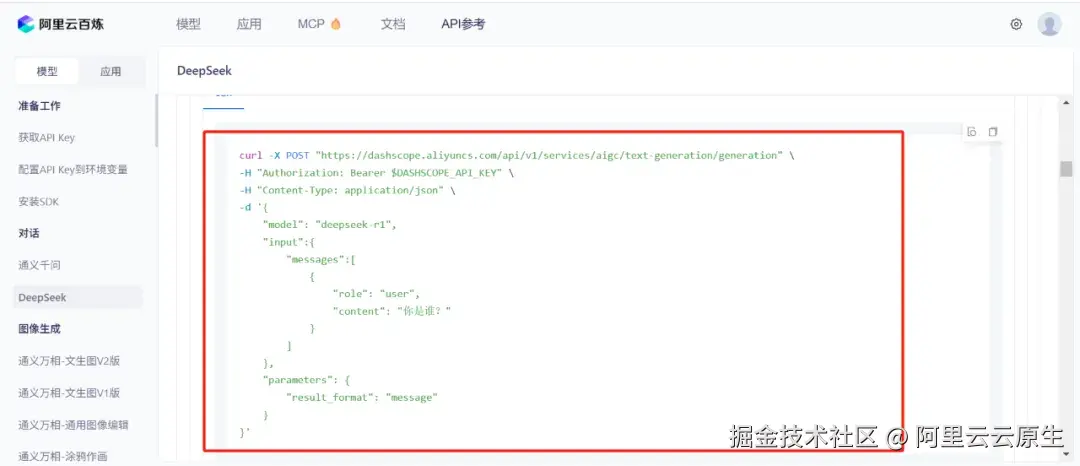1080x466 pixels.
Task: Open the MCP top menu
Action: (311, 24)
